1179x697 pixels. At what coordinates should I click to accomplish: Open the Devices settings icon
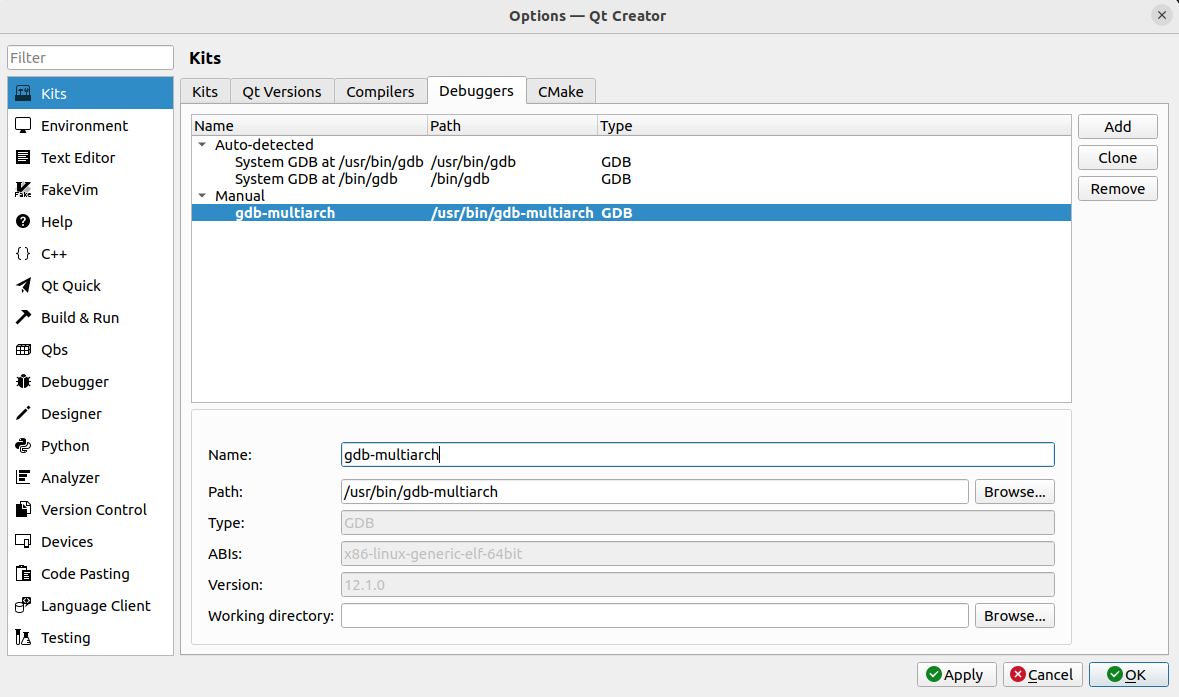point(23,541)
